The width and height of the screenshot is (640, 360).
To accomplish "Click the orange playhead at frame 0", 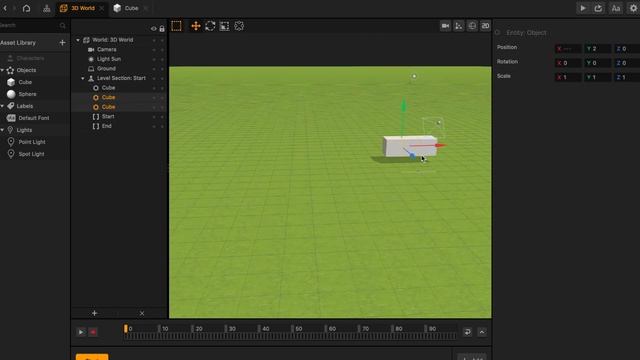I will [126, 329].
